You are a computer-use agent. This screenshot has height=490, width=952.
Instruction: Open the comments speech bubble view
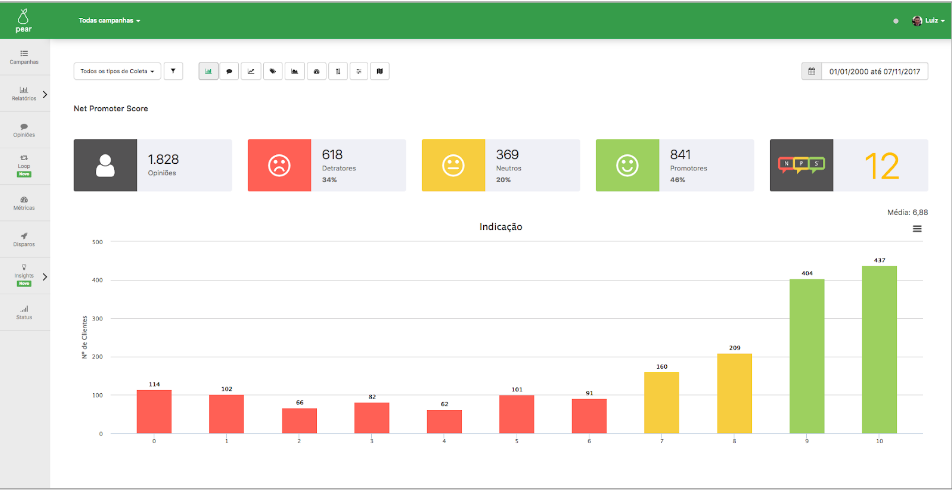point(229,71)
